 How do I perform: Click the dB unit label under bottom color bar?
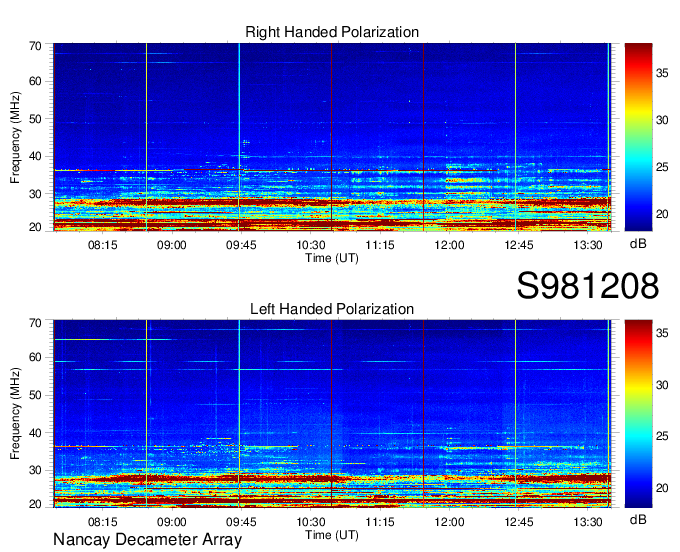[638, 519]
